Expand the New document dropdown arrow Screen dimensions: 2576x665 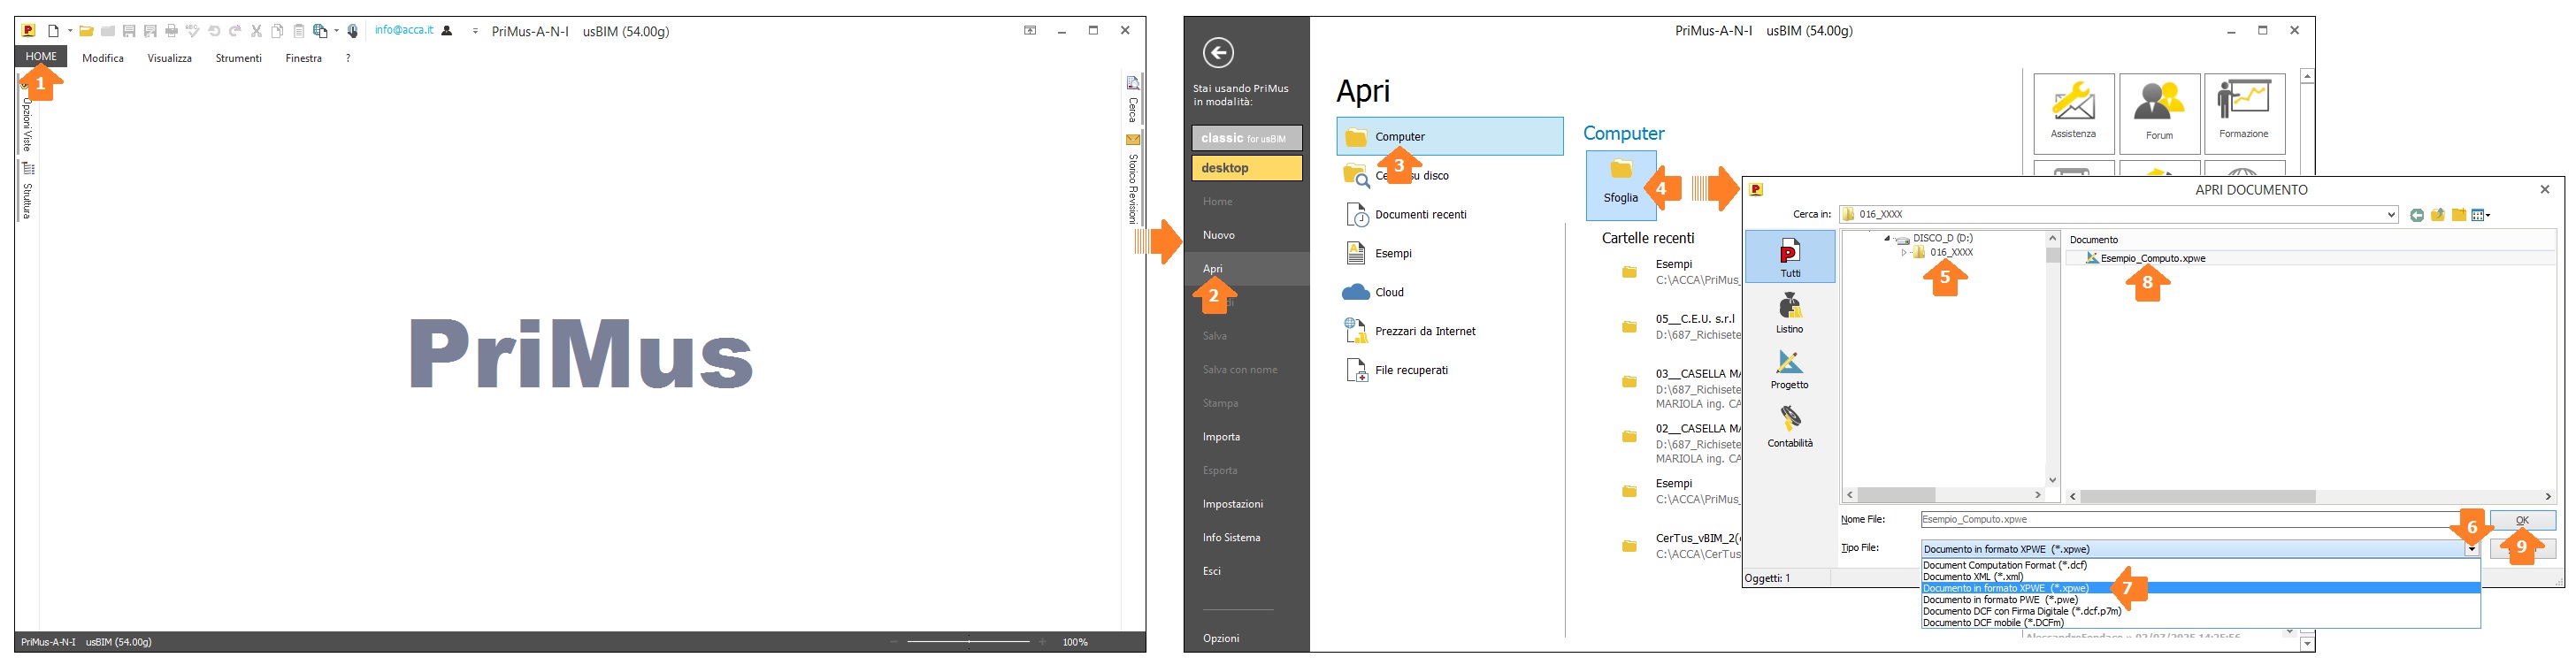pos(70,31)
